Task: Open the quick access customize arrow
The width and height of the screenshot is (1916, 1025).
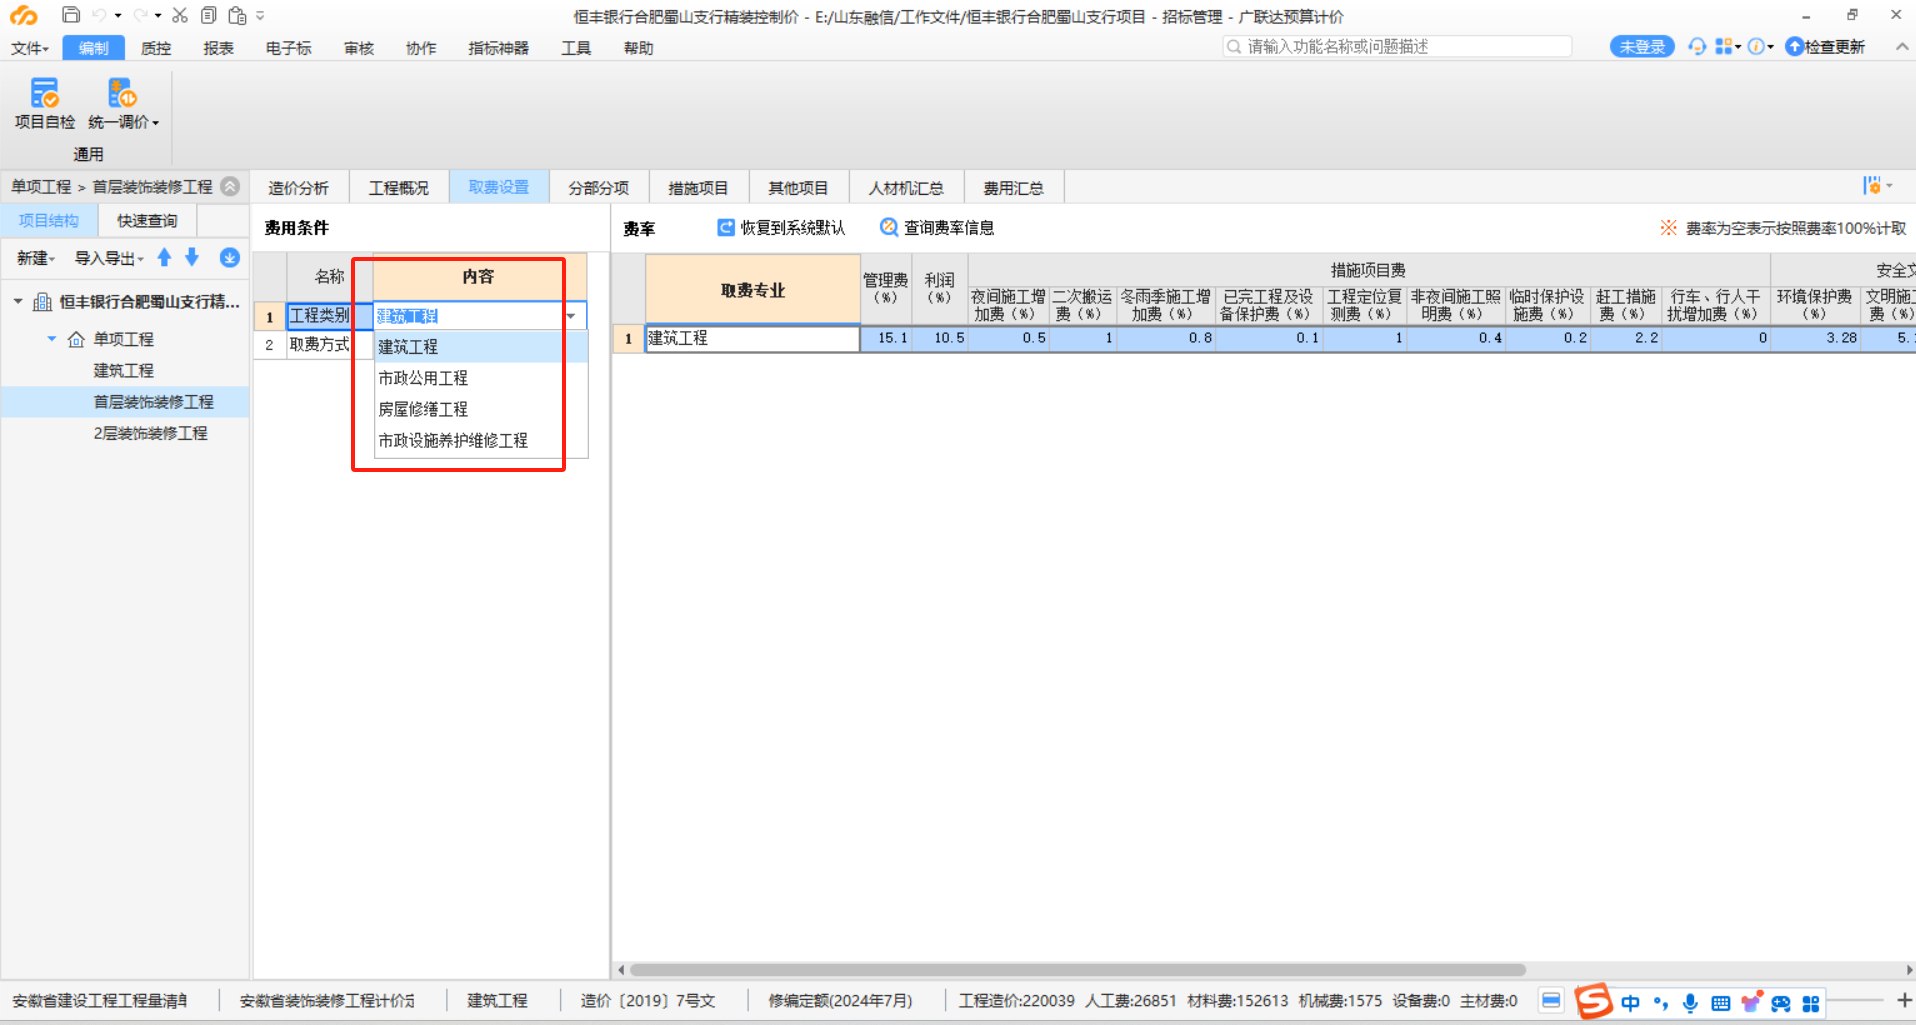Action: coord(260,16)
